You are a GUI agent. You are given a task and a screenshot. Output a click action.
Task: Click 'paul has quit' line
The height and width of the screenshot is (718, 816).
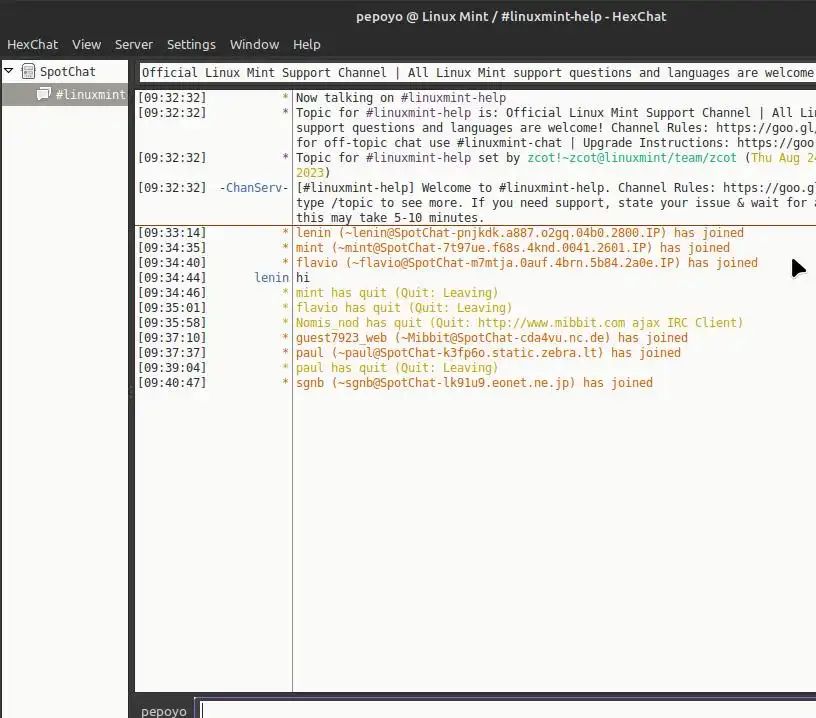(x=397, y=368)
